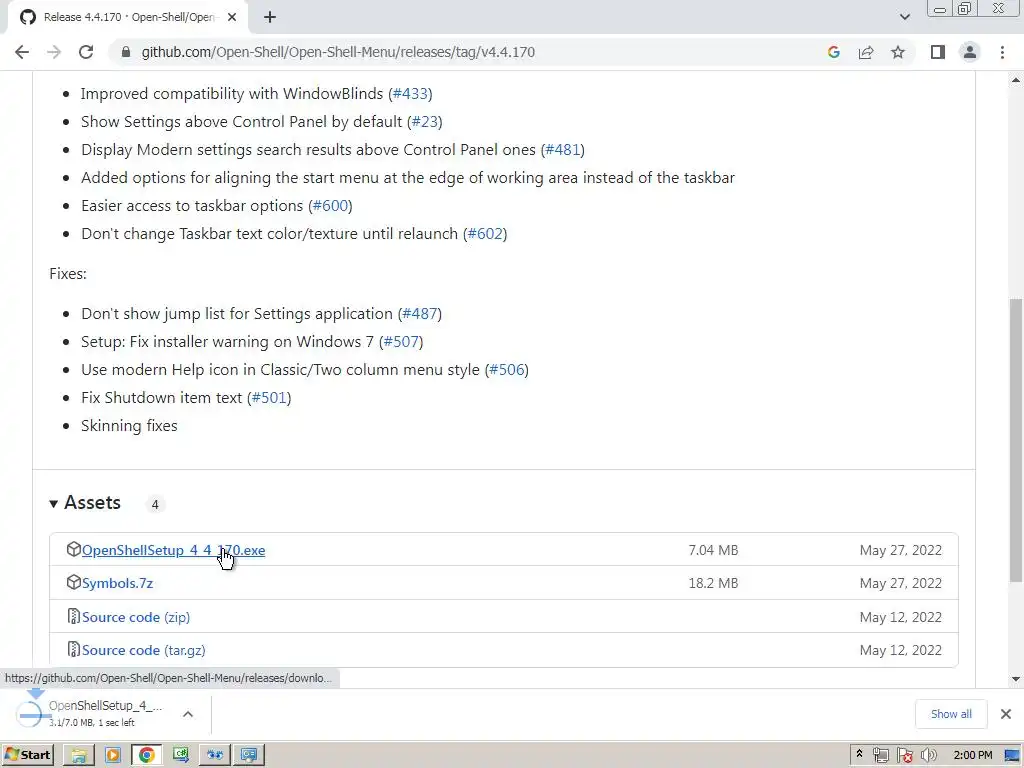1024x768 pixels.
Task: Open File Explorer from the taskbar
Action: point(79,755)
